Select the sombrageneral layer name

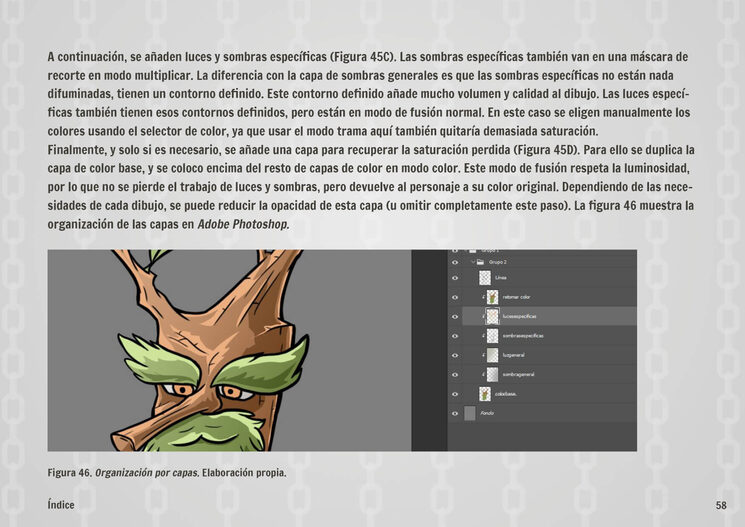coord(518,375)
